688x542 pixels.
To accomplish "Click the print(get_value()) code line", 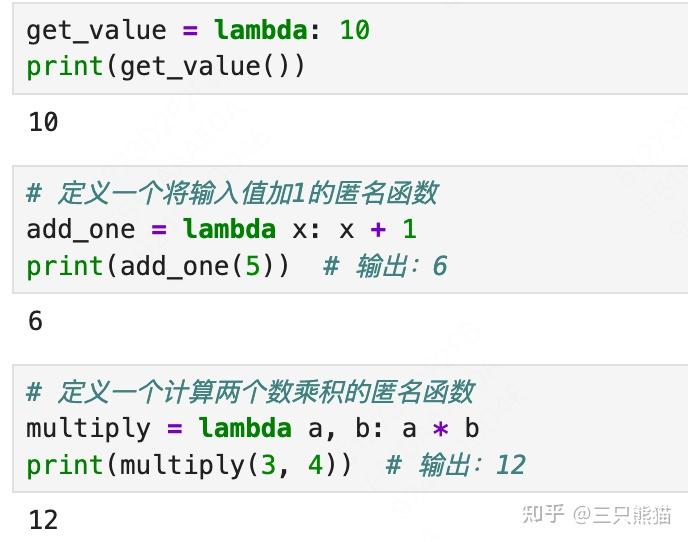I will tap(165, 66).
